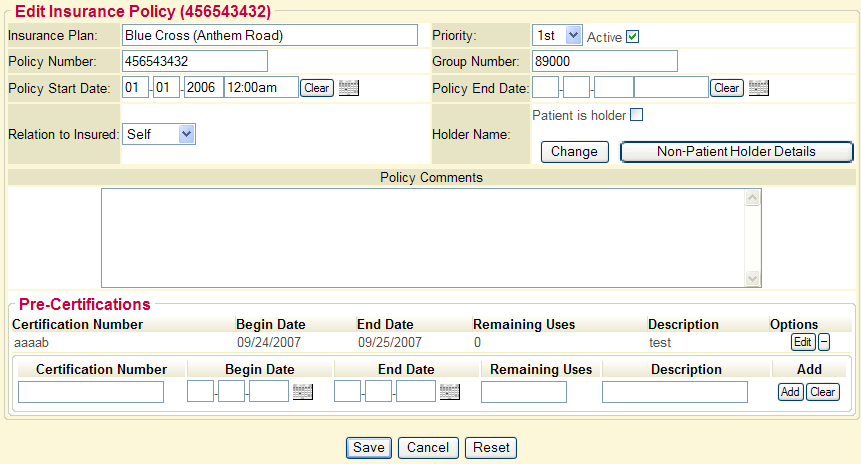Open calendar for pre-certification Begin Date

coord(302,392)
